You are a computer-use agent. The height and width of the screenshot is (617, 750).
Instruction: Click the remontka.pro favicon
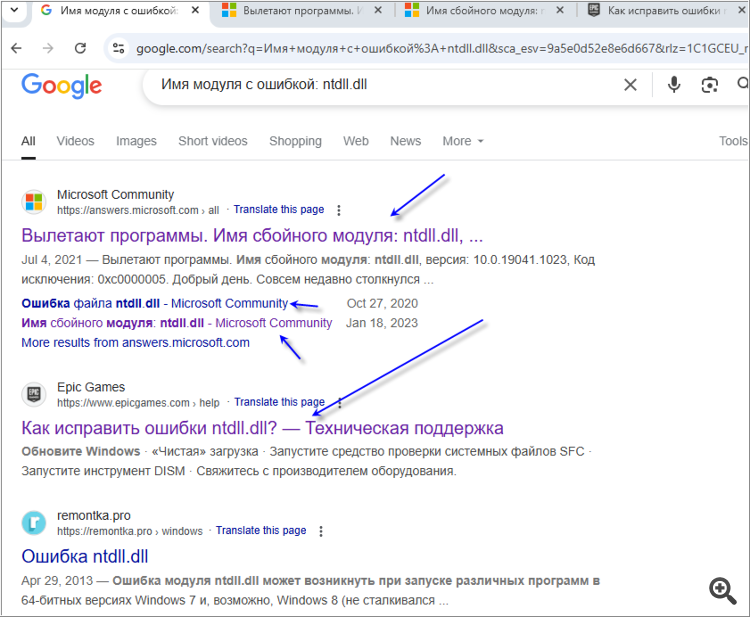[x=34, y=523]
